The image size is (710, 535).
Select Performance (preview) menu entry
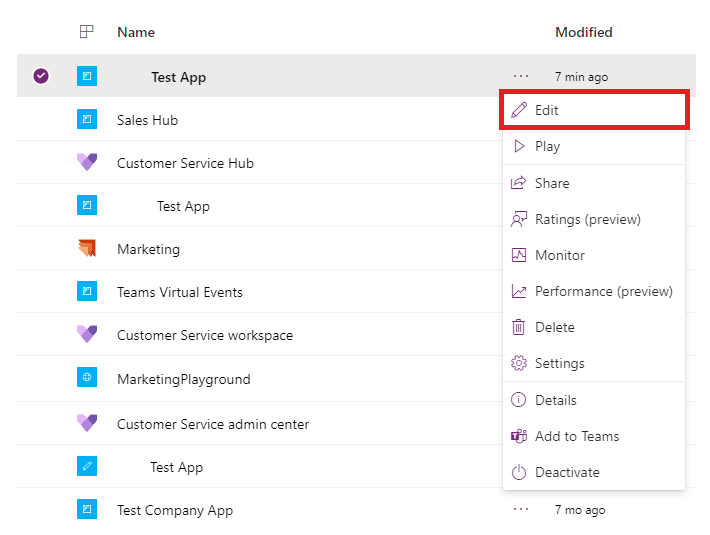click(x=594, y=291)
